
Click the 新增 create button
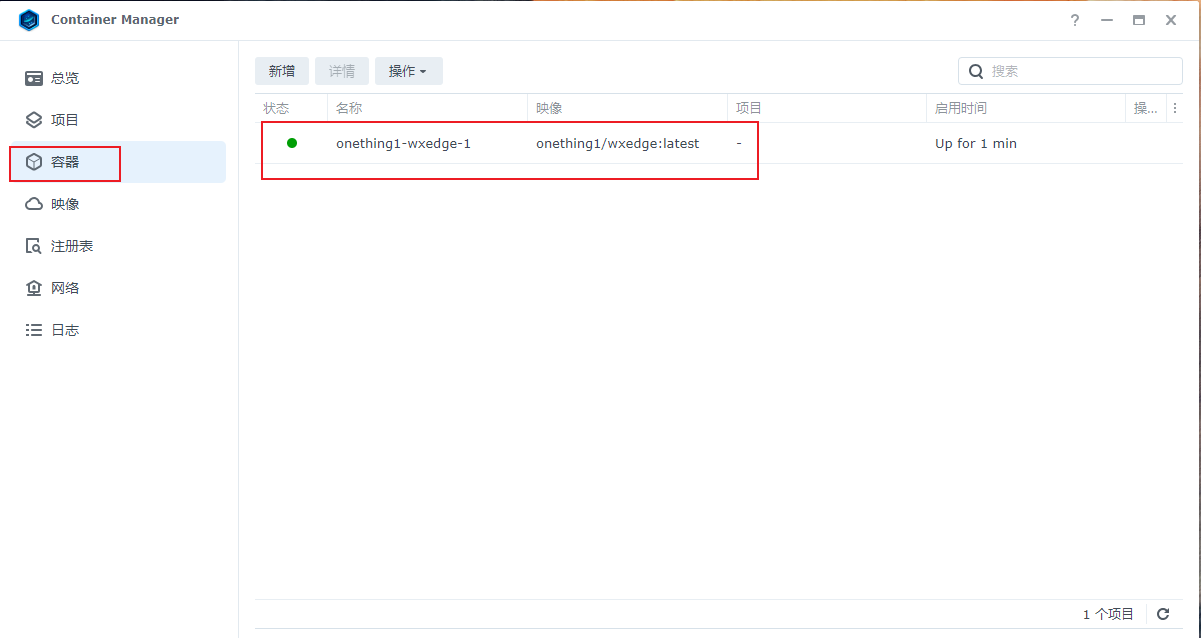282,71
